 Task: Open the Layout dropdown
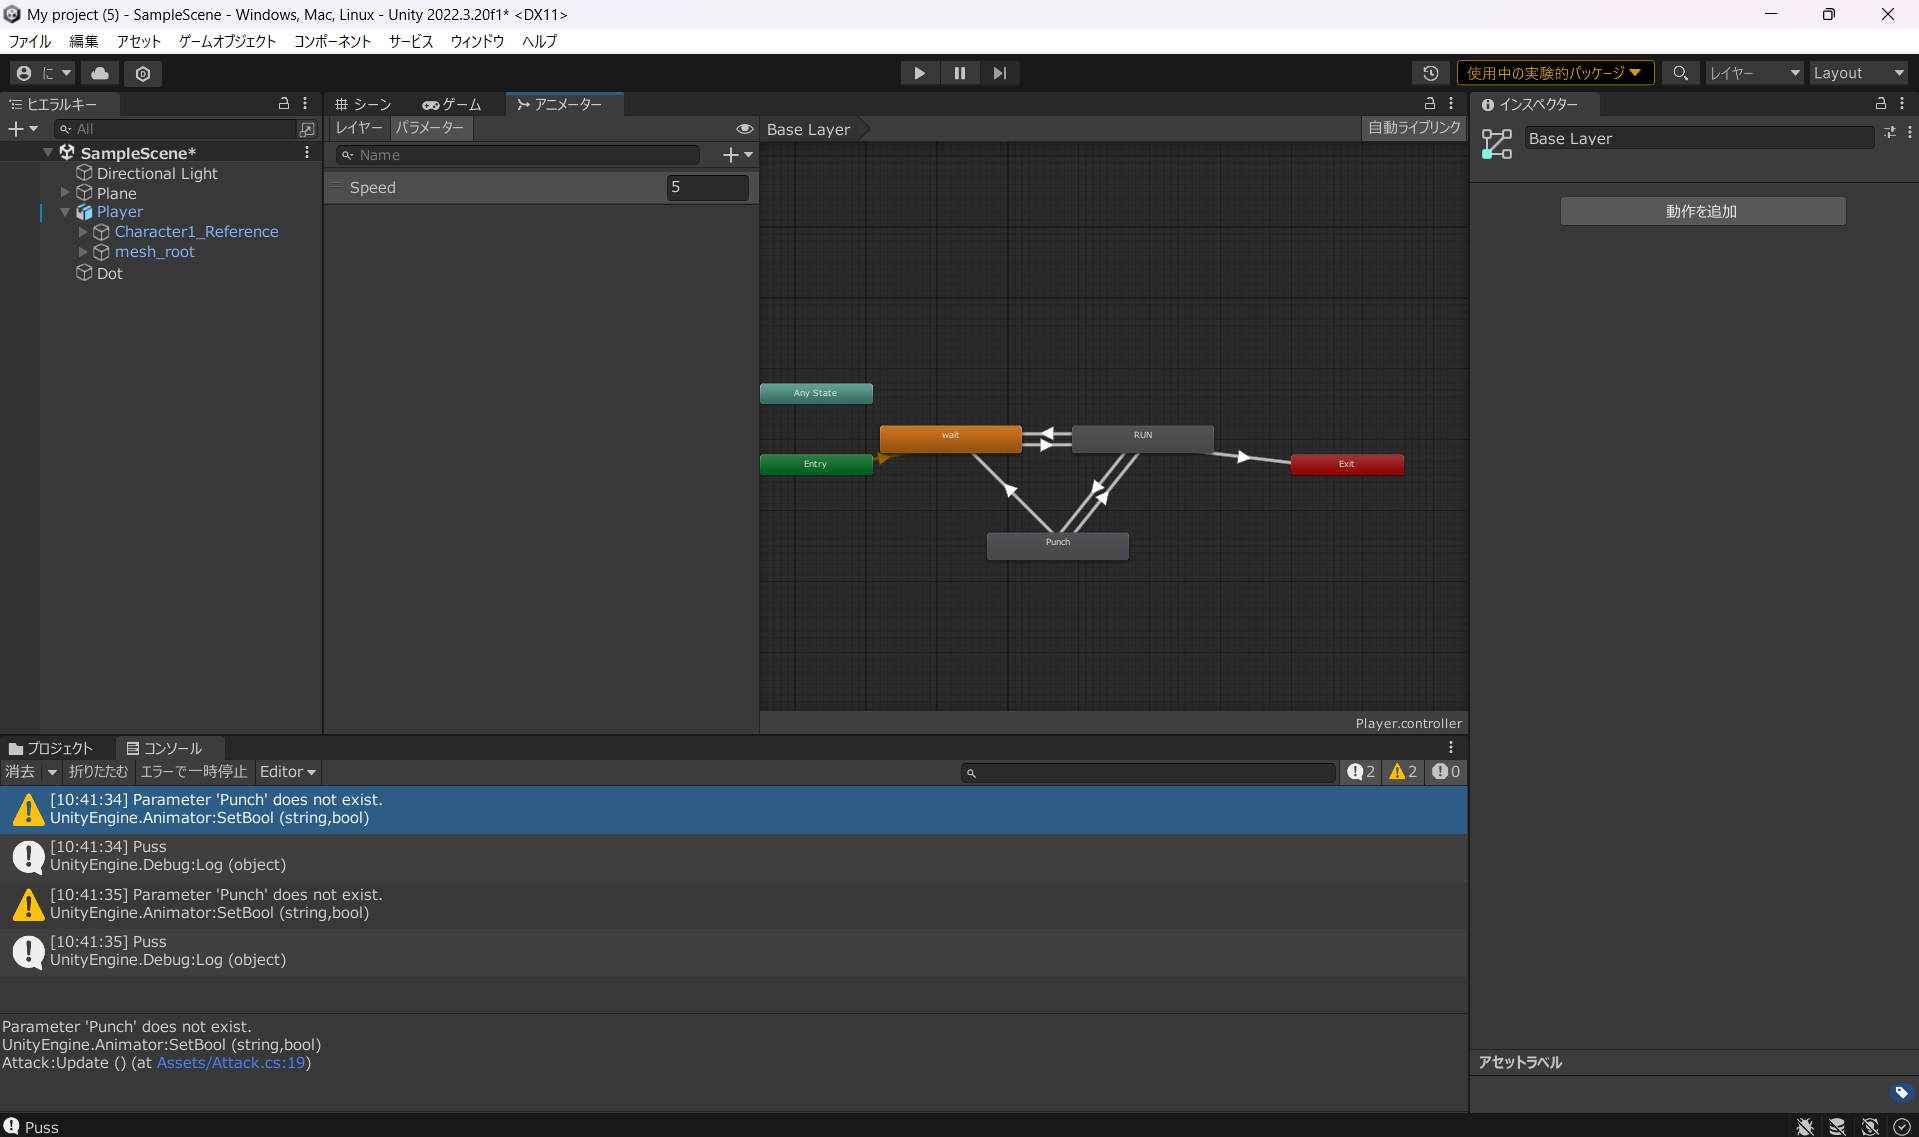tap(1858, 73)
